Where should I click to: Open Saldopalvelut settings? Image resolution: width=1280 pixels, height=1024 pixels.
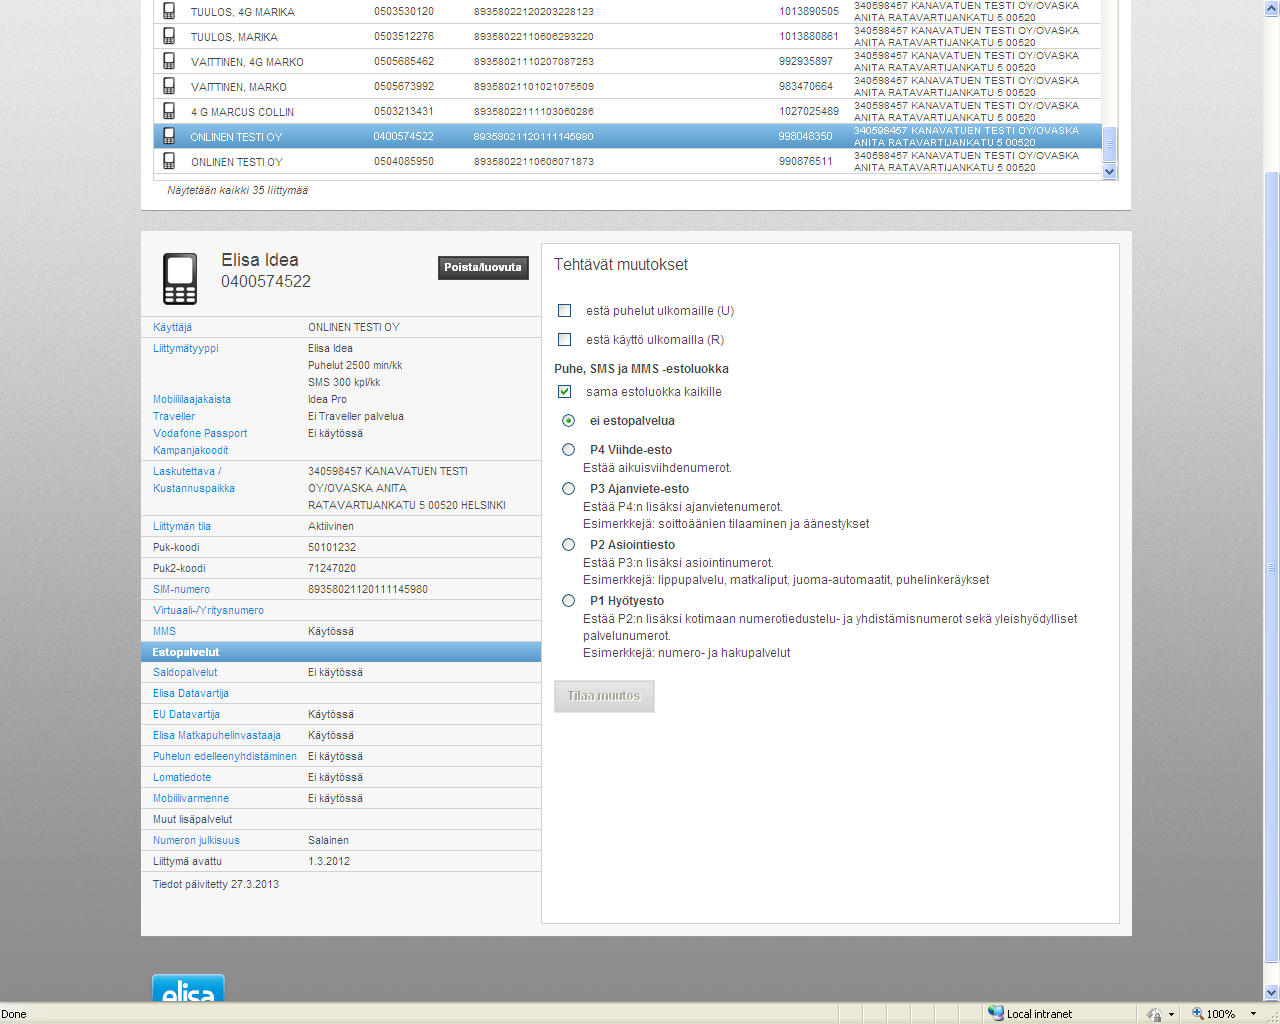click(x=185, y=673)
